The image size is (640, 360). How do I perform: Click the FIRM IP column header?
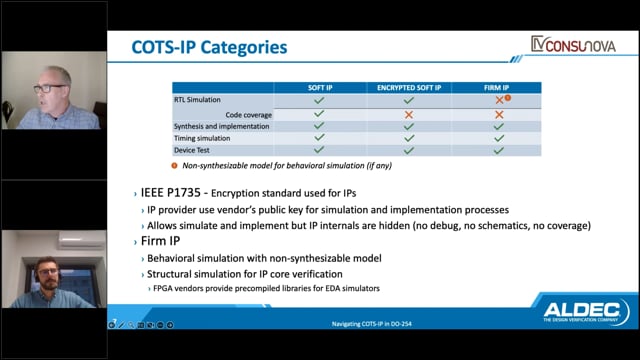496,88
